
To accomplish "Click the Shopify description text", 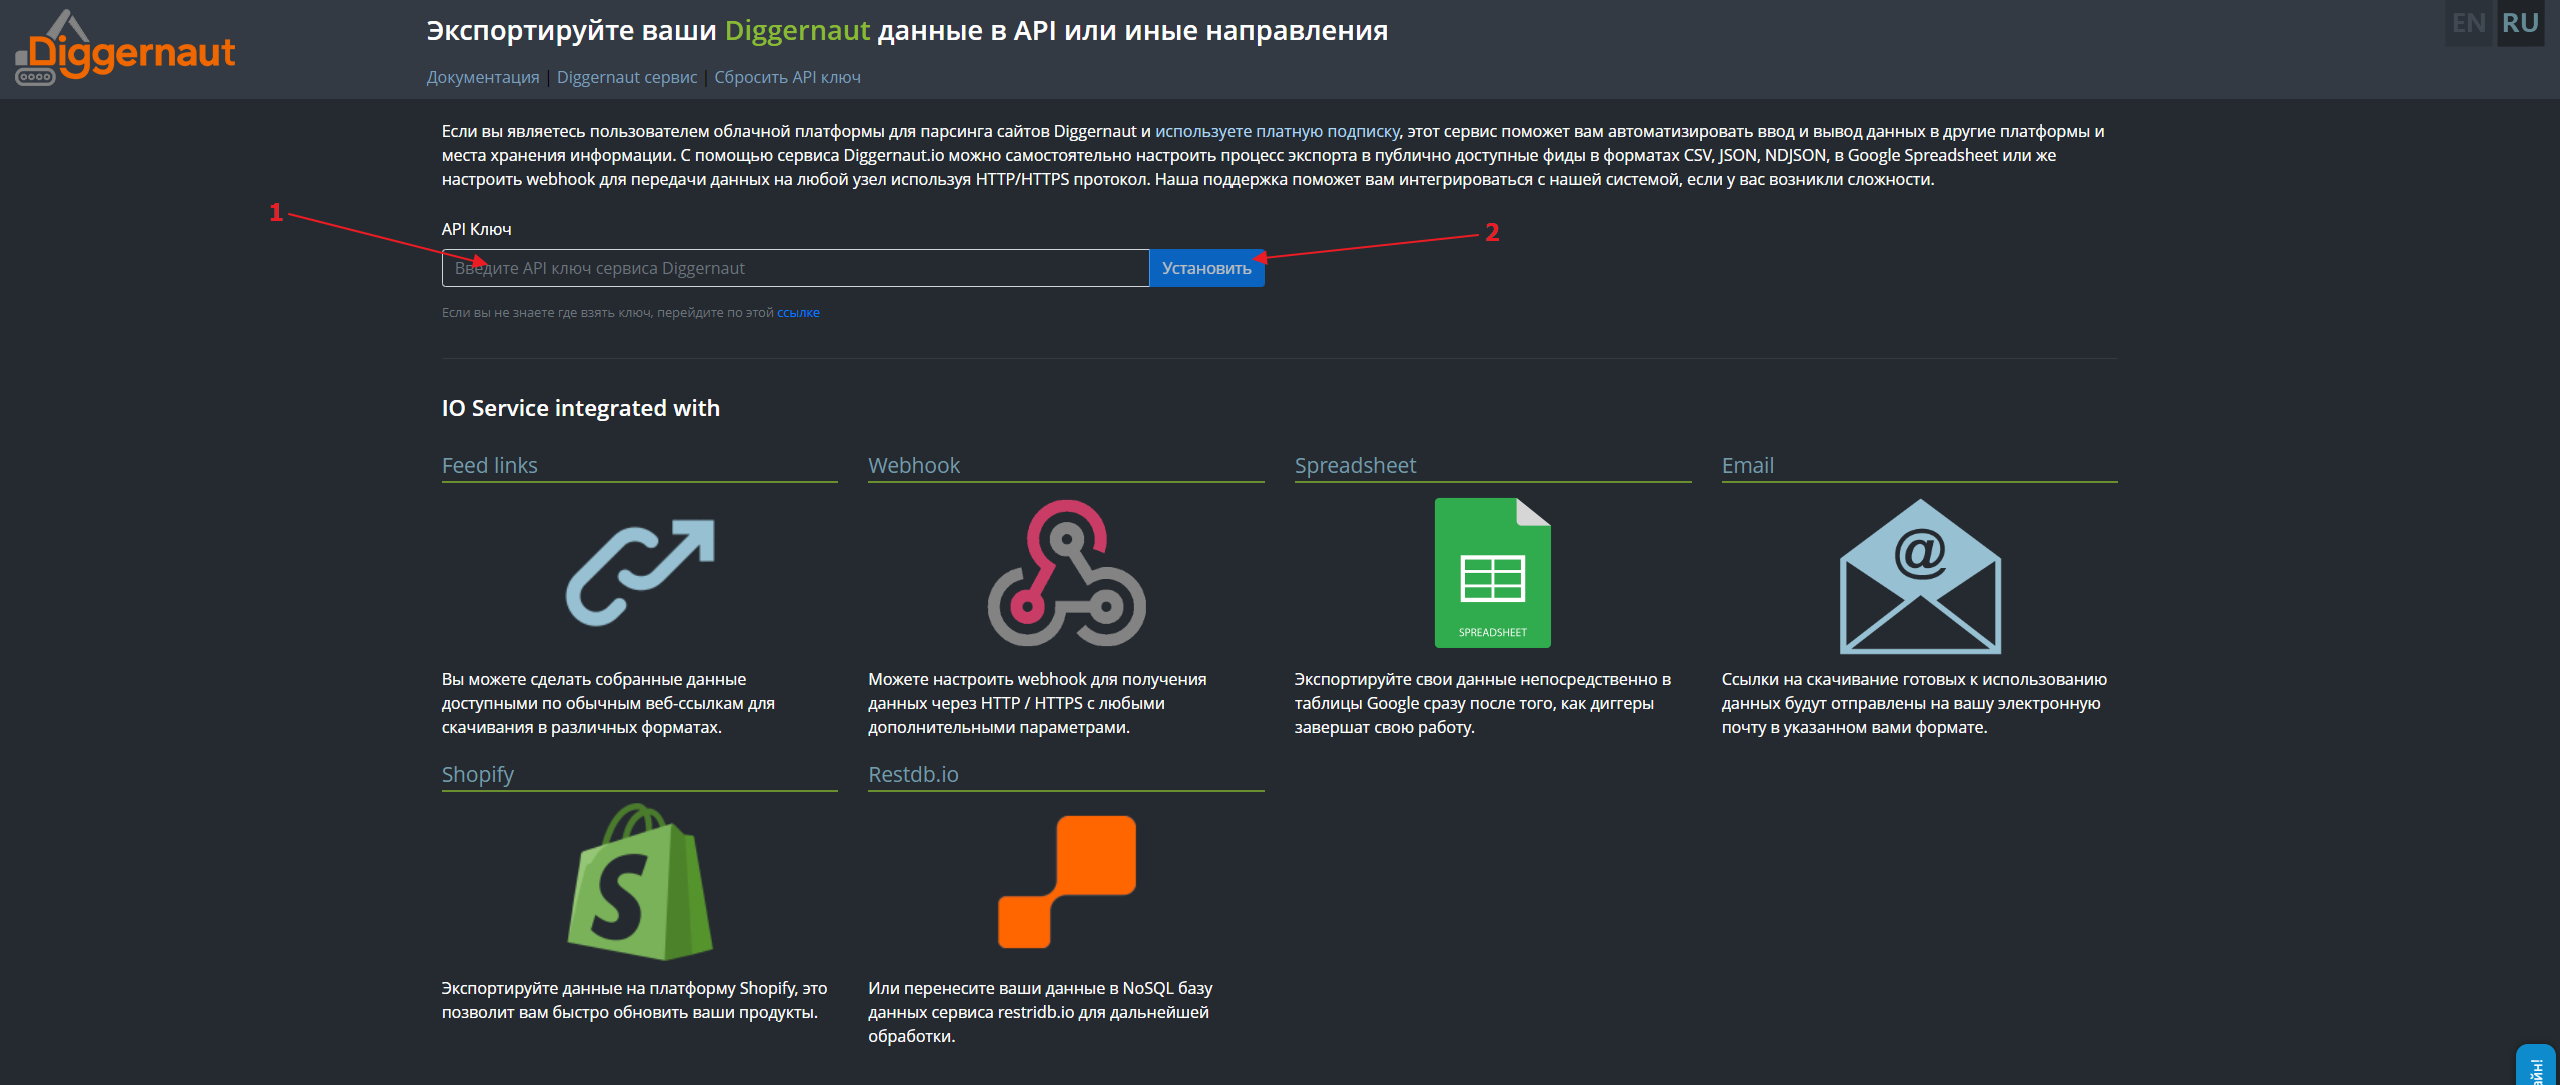I will coord(635,1000).
